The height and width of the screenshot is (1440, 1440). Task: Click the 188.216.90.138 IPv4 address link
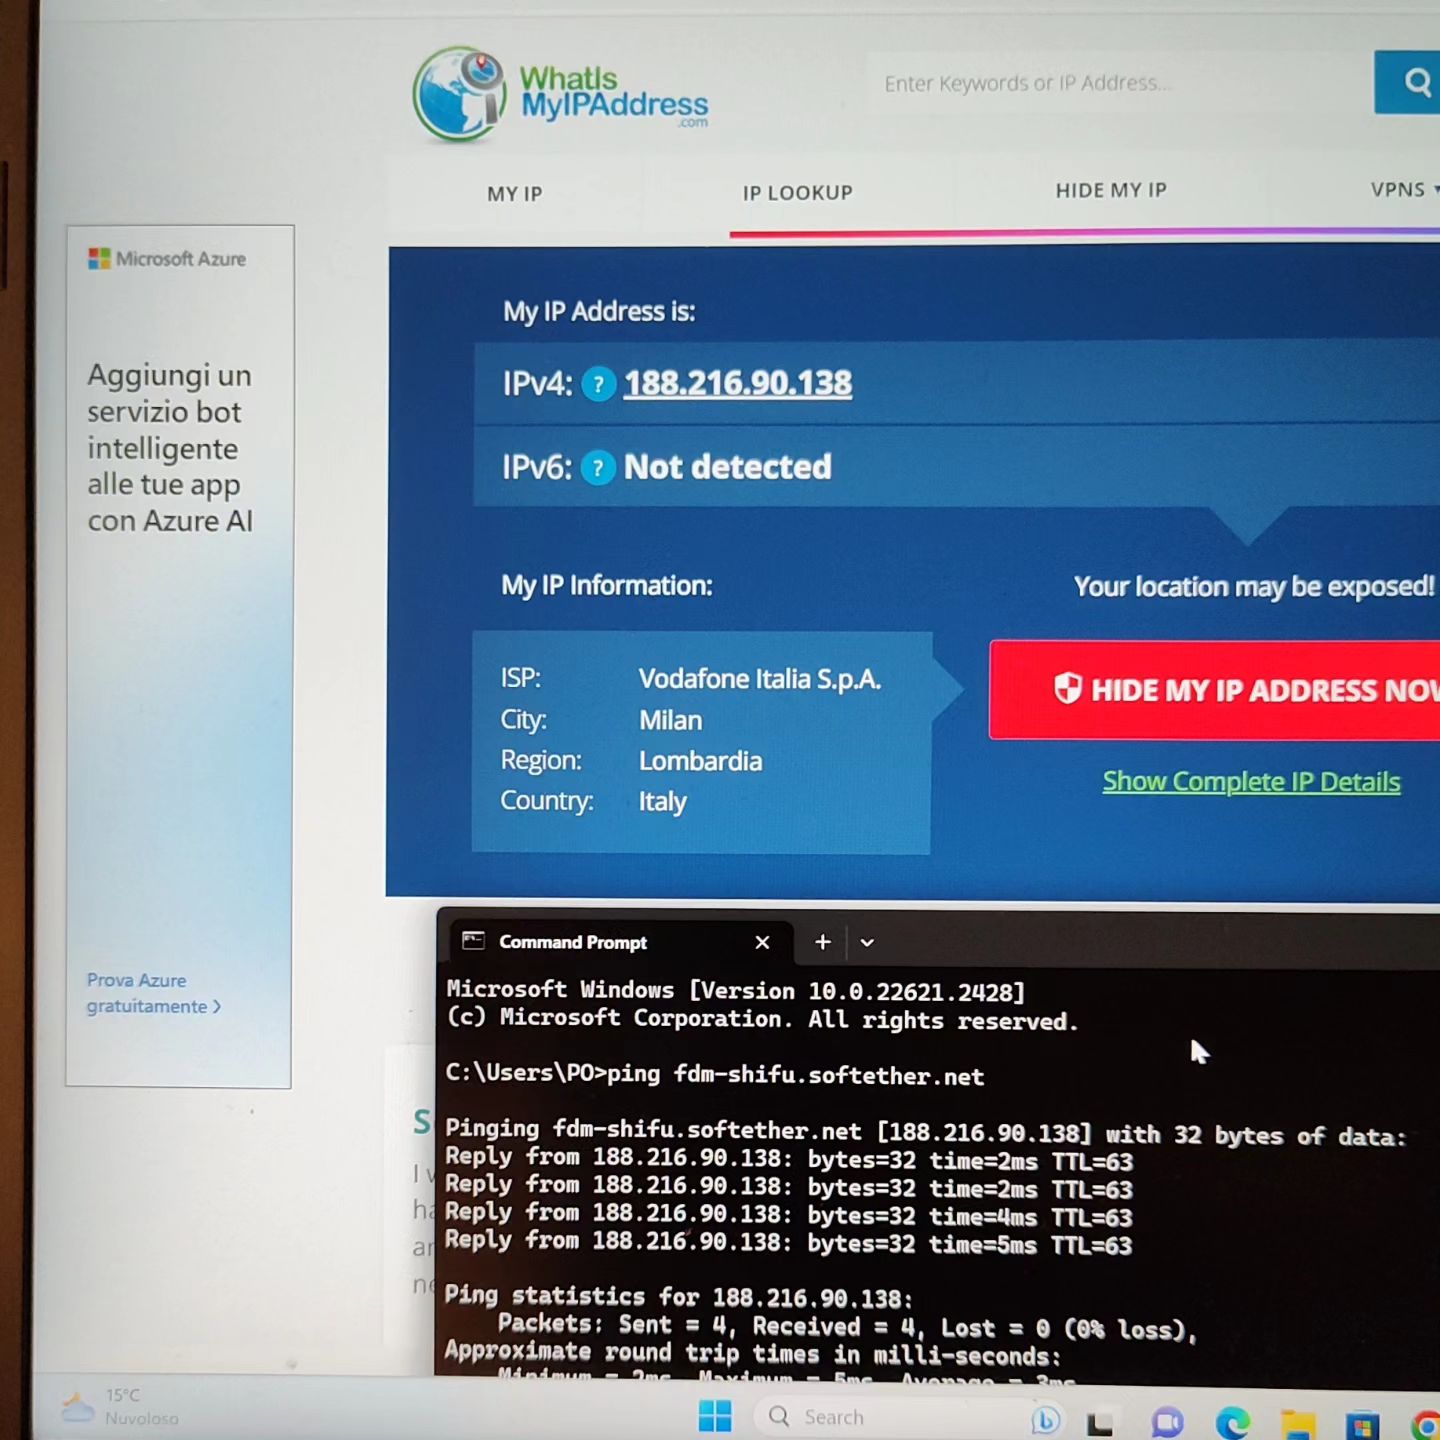[738, 383]
